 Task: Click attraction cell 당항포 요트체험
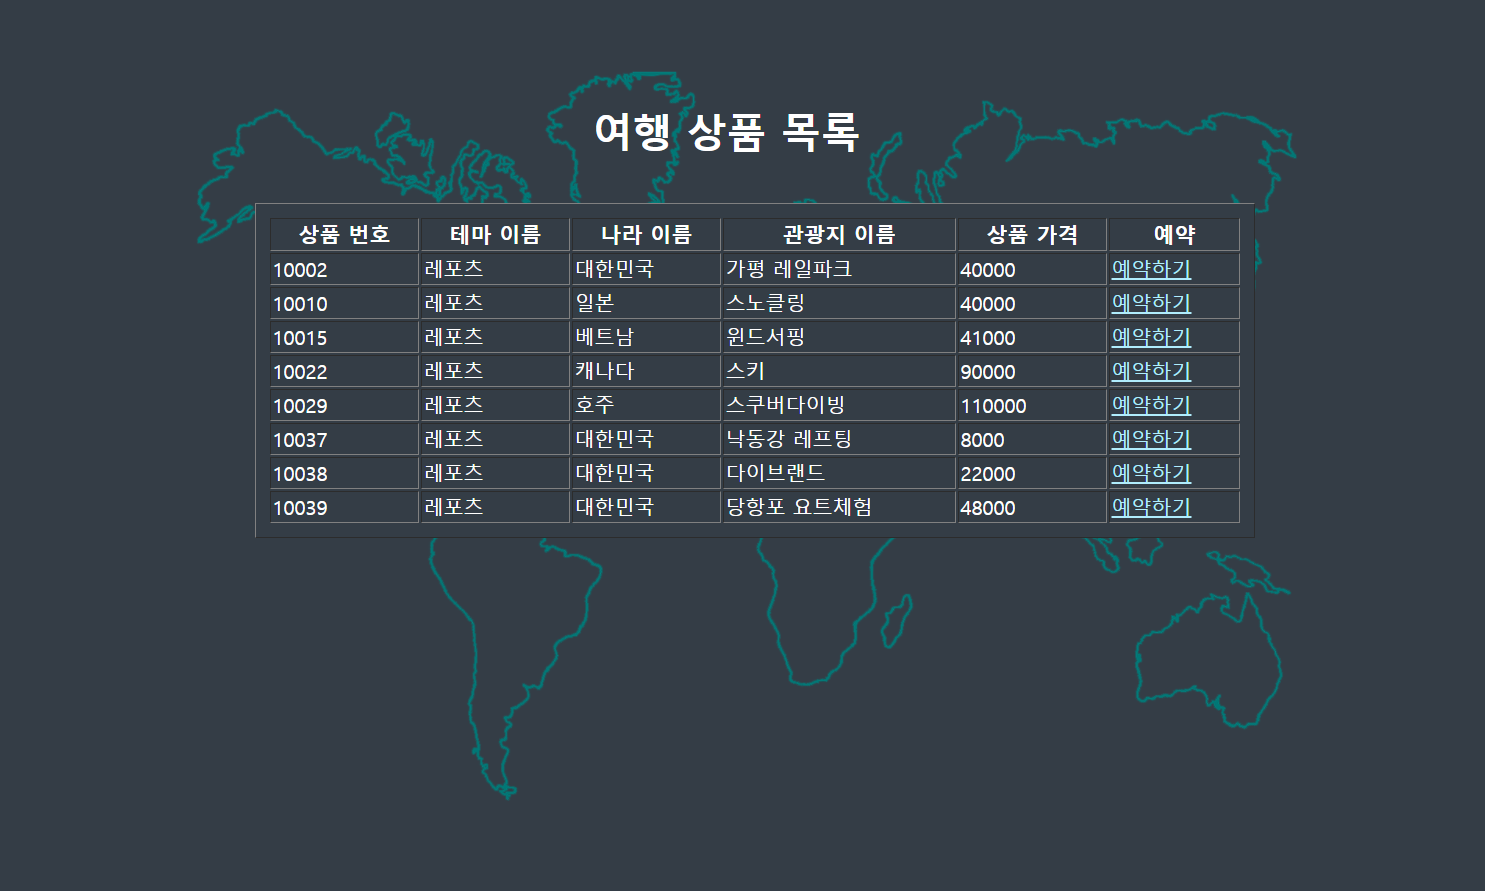coord(839,507)
